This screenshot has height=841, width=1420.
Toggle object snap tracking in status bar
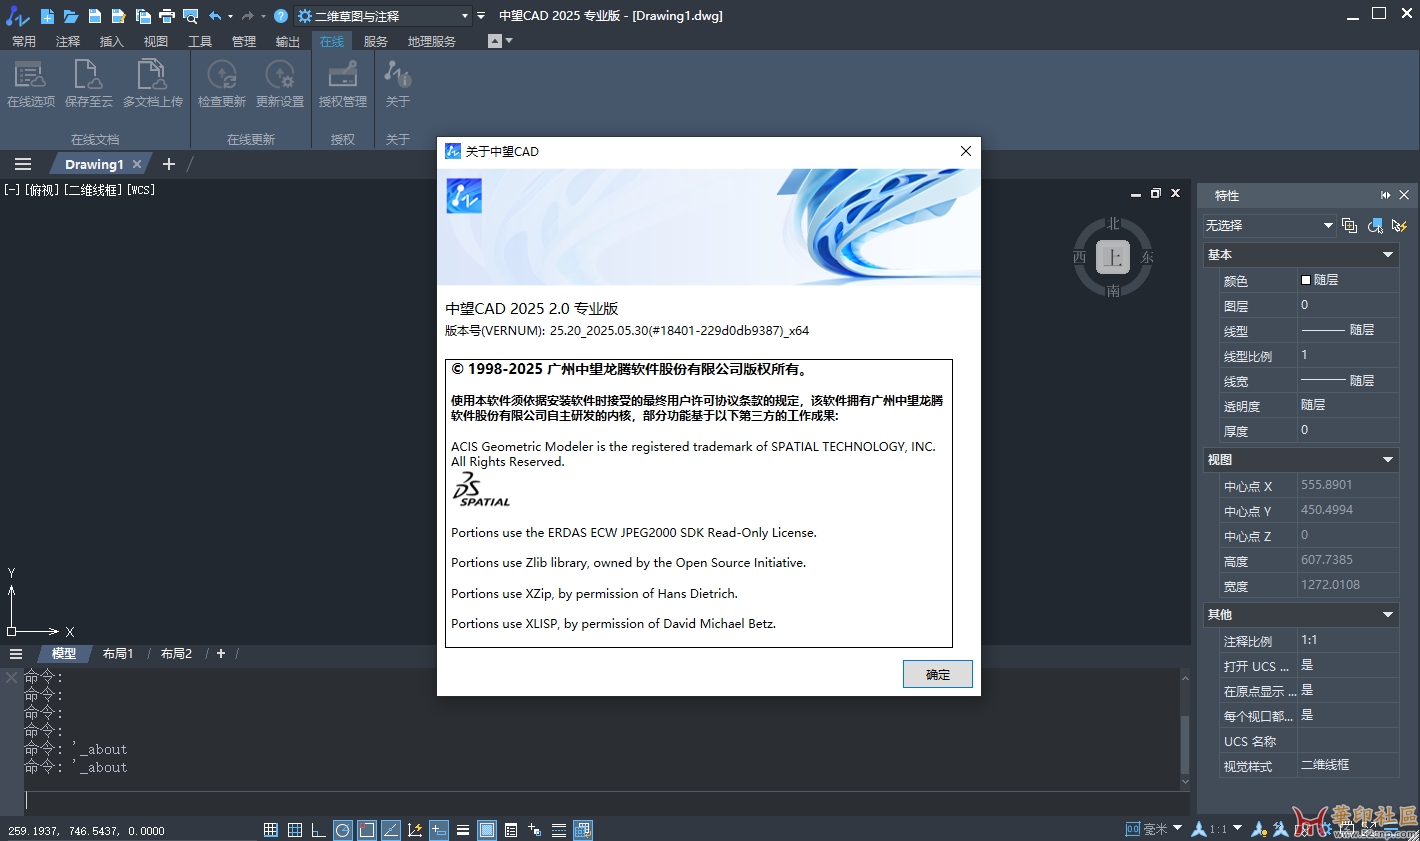pyautogui.click(x=391, y=830)
